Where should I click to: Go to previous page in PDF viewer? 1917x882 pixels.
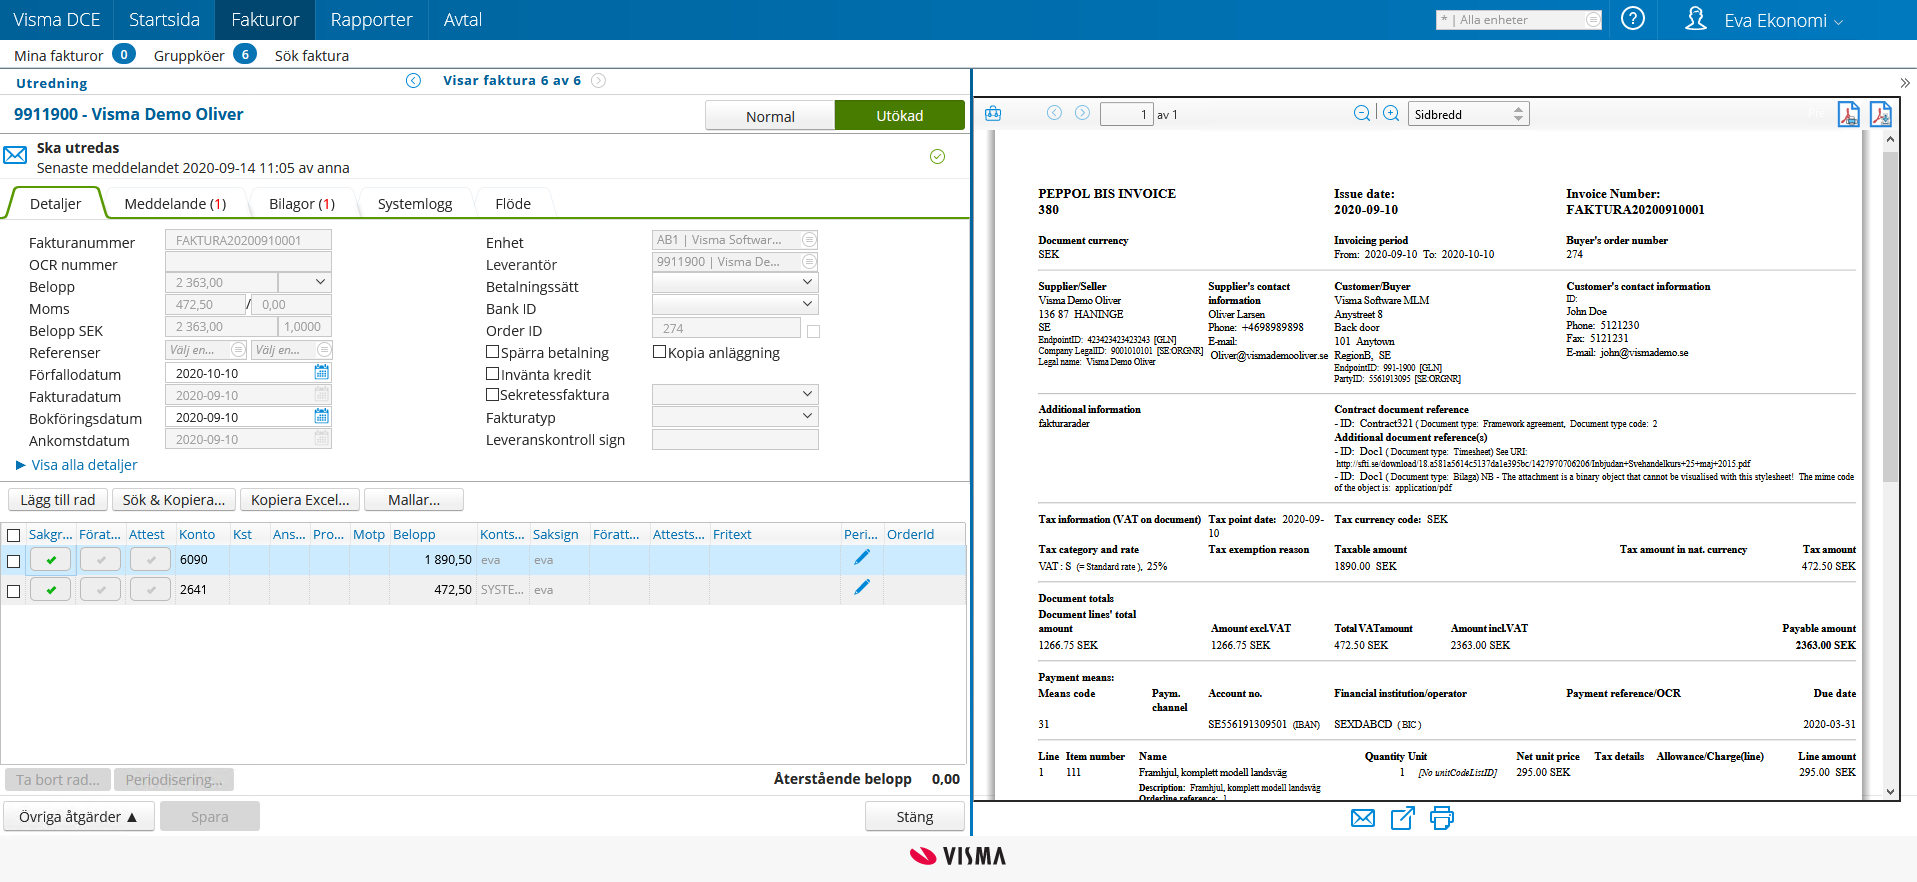point(1054,113)
